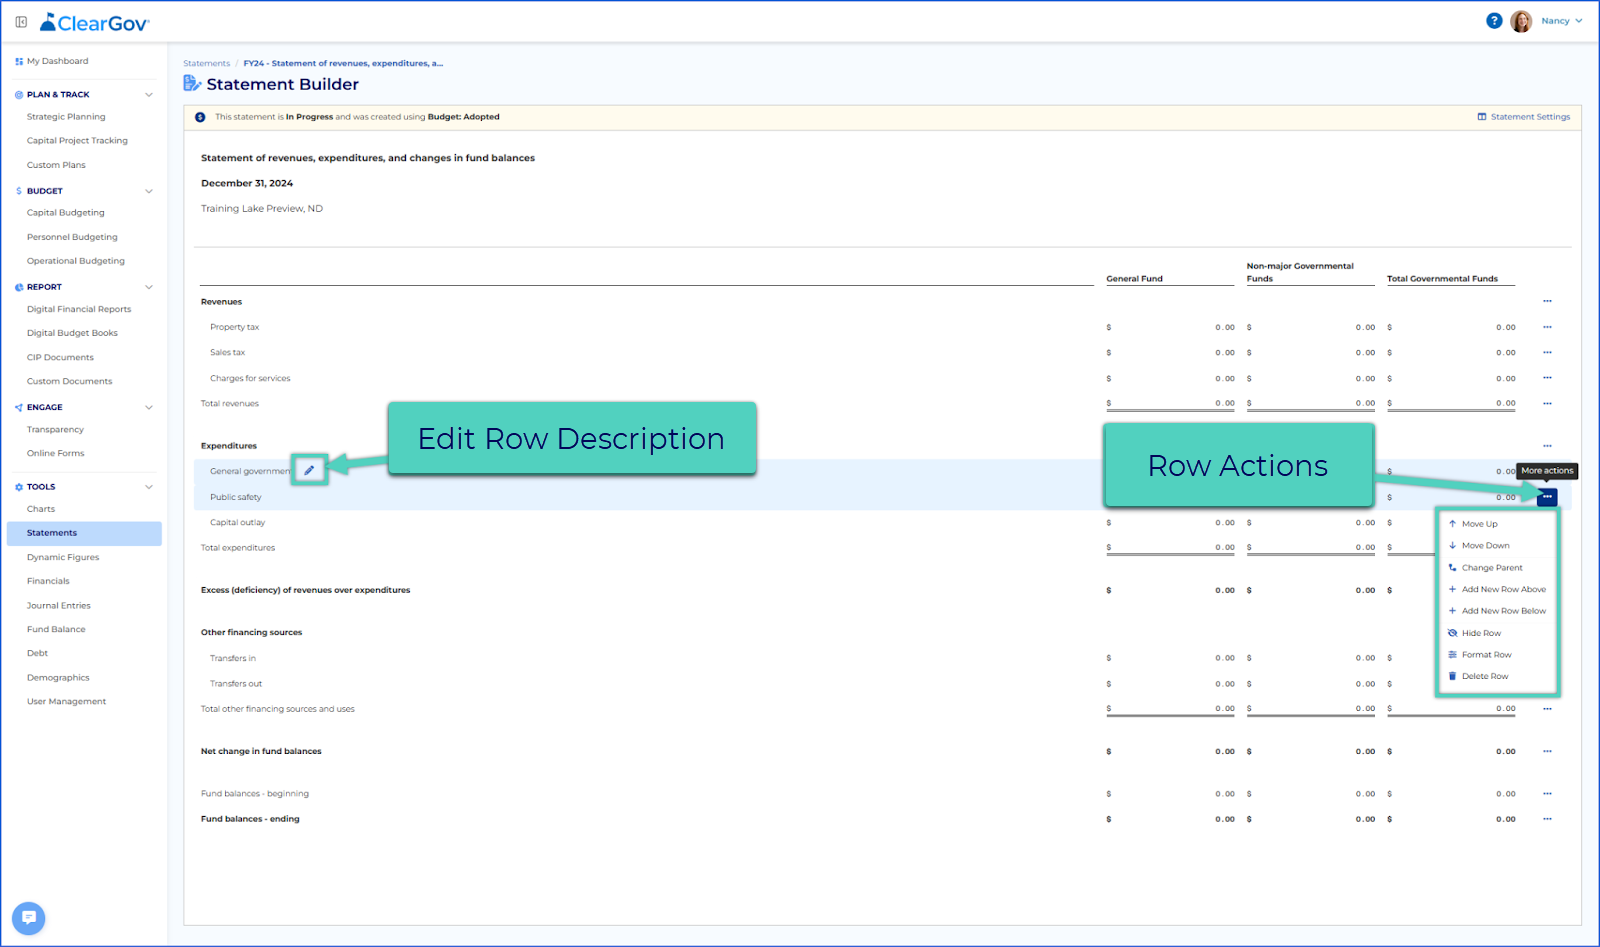
Task: Open row actions for Net change in fund balances
Action: 1547,751
